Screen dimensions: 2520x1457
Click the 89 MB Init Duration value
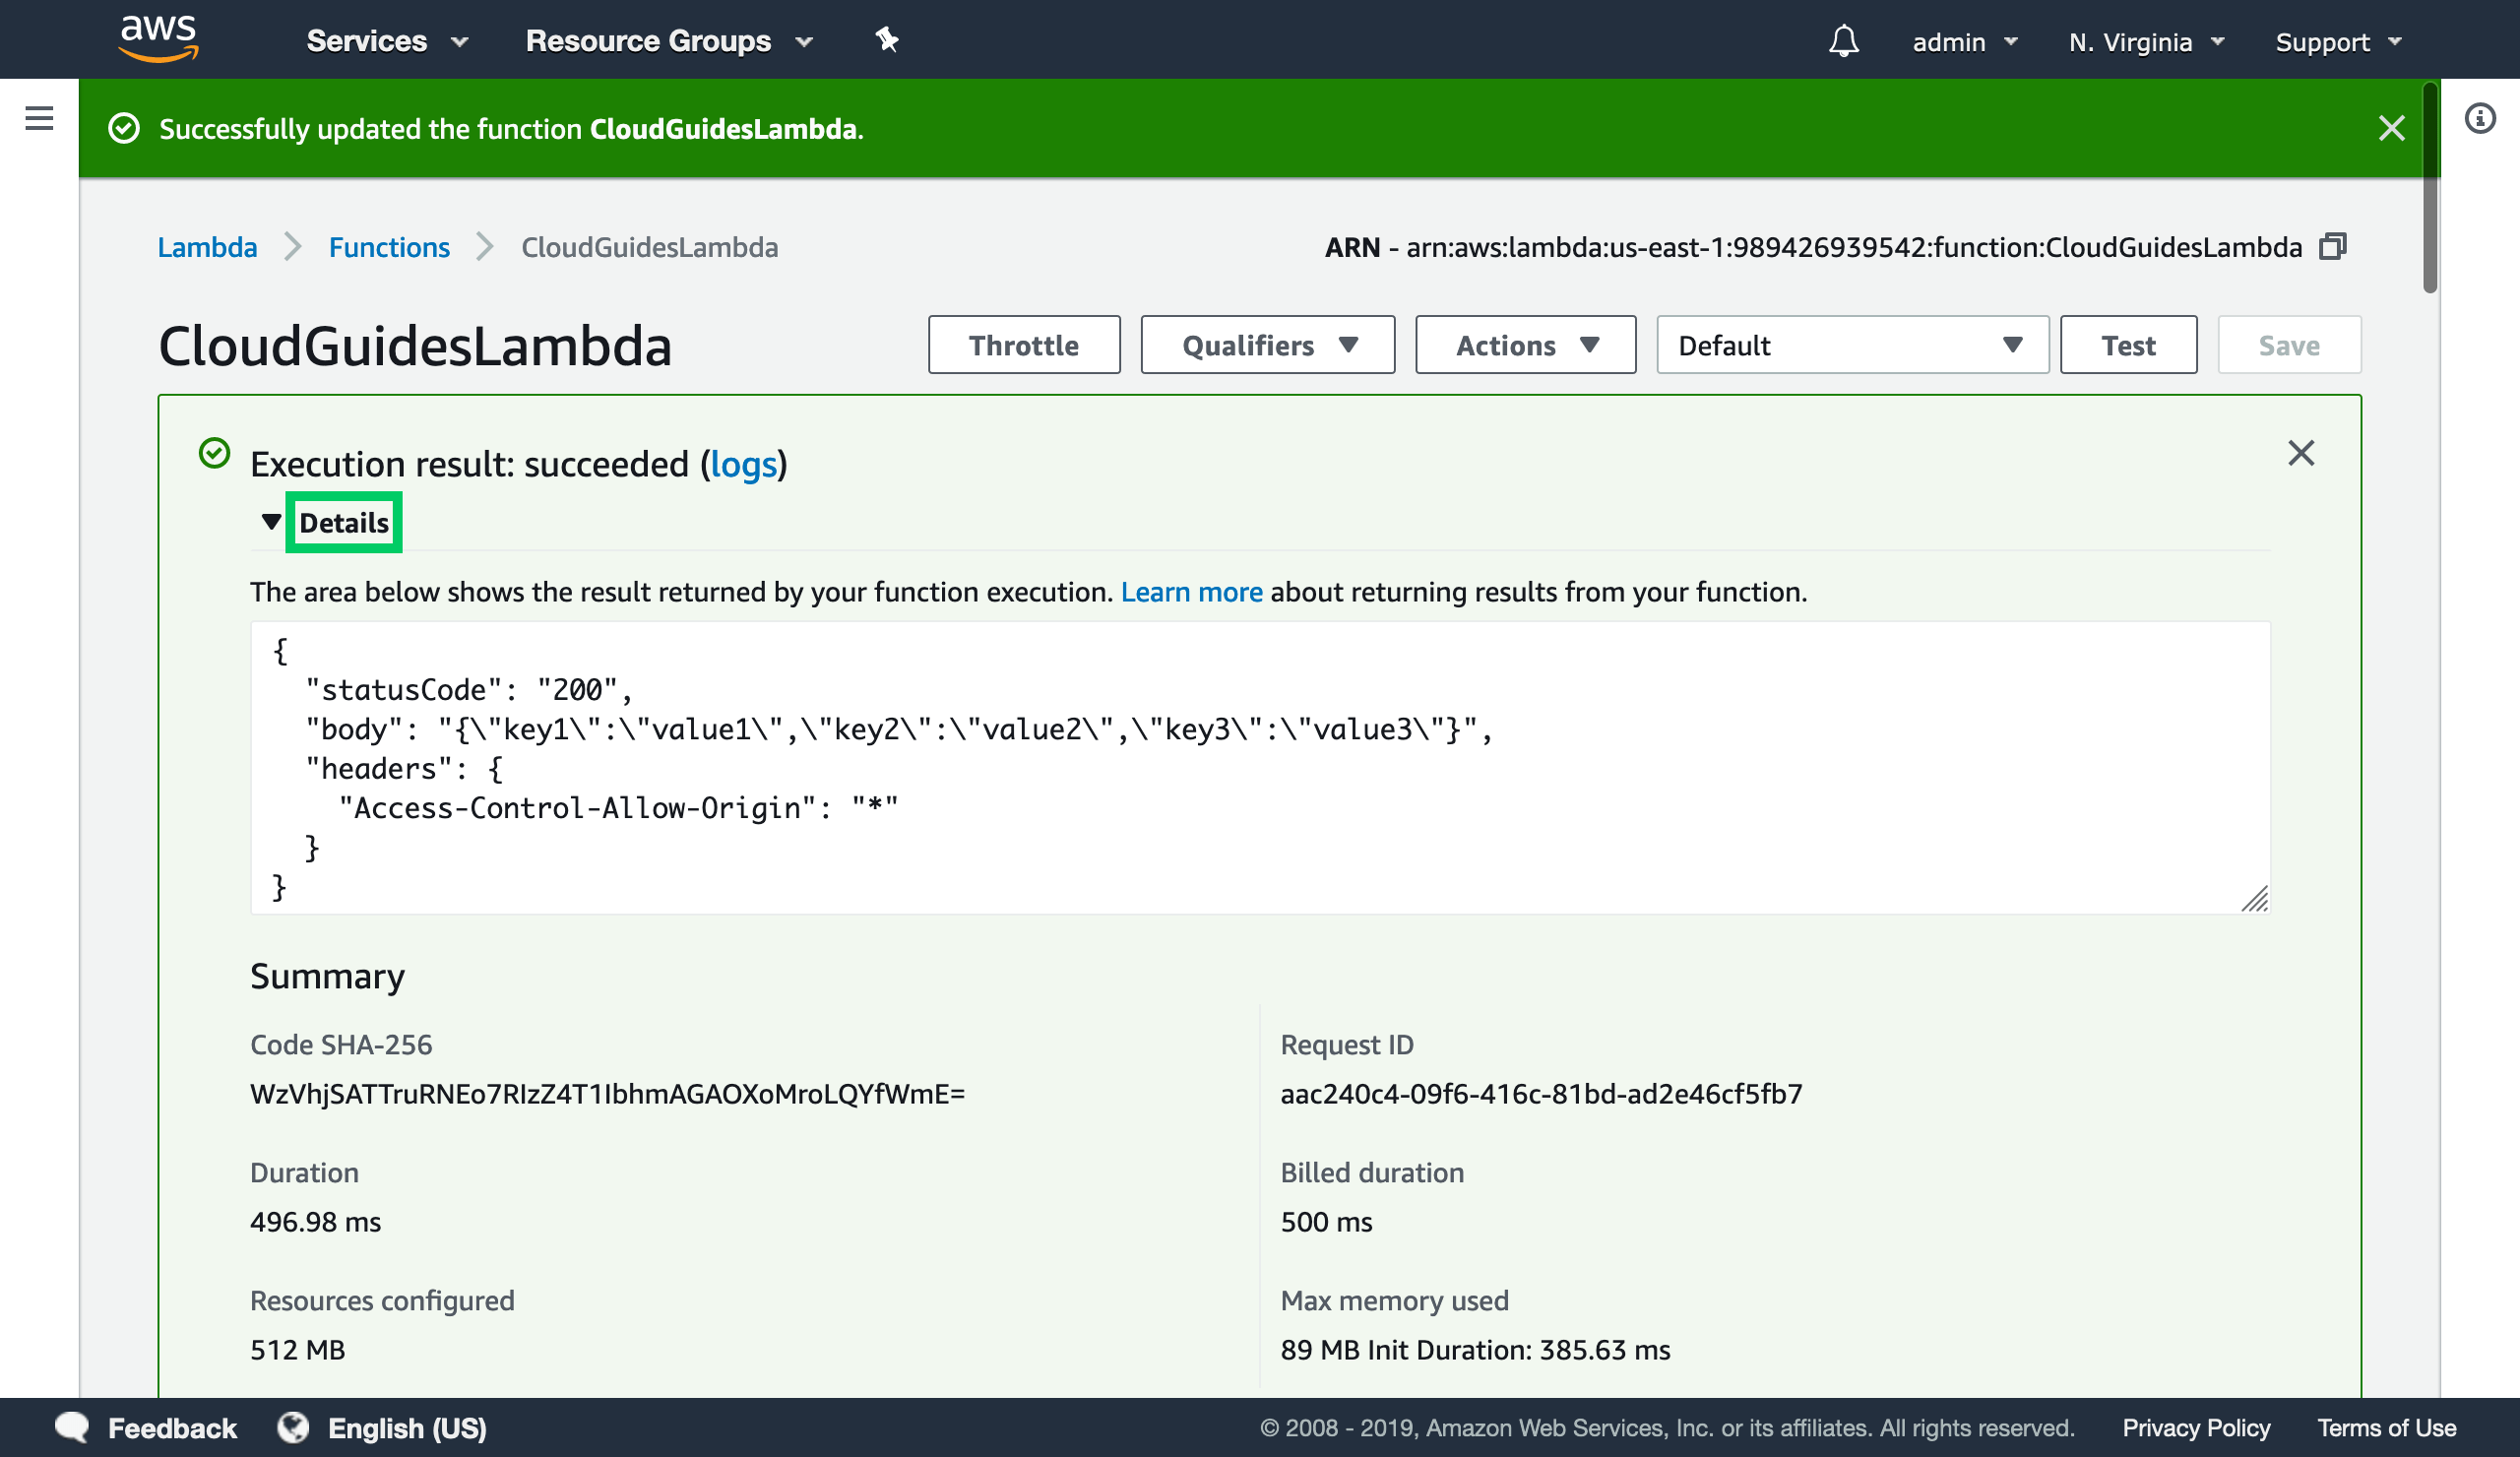pyautogui.click(x=1475, y=1349)
